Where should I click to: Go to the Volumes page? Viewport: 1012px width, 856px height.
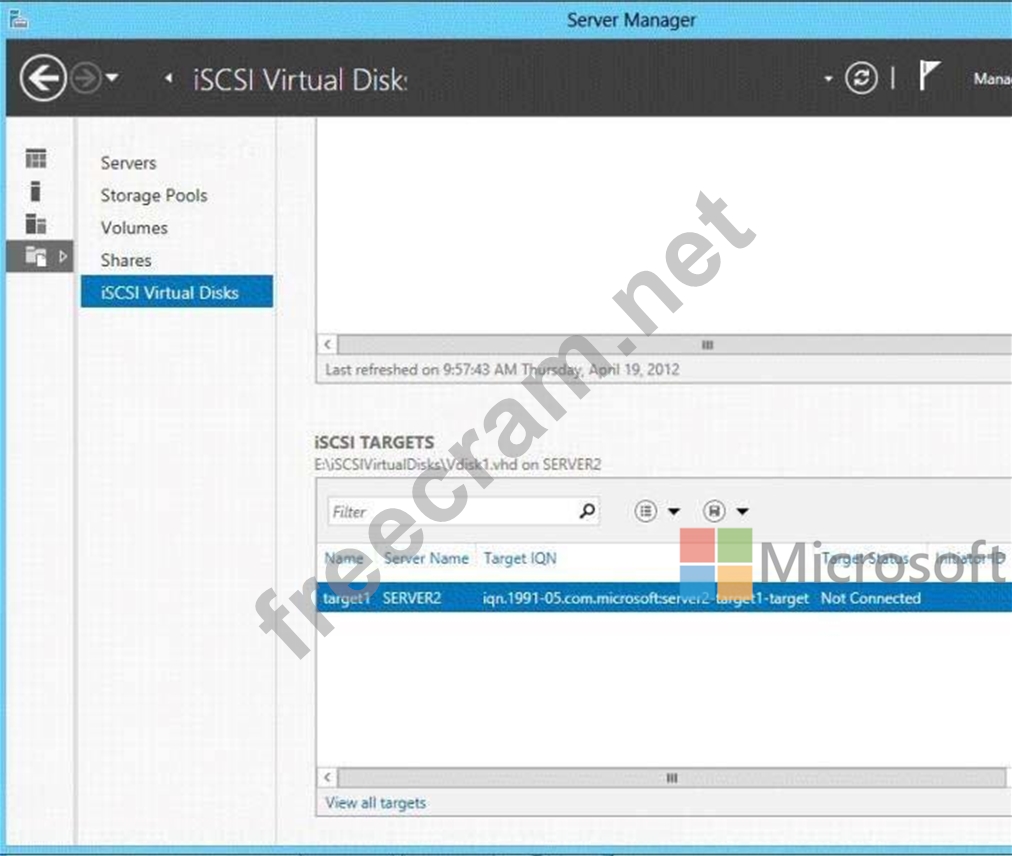(x=134, y=228)
